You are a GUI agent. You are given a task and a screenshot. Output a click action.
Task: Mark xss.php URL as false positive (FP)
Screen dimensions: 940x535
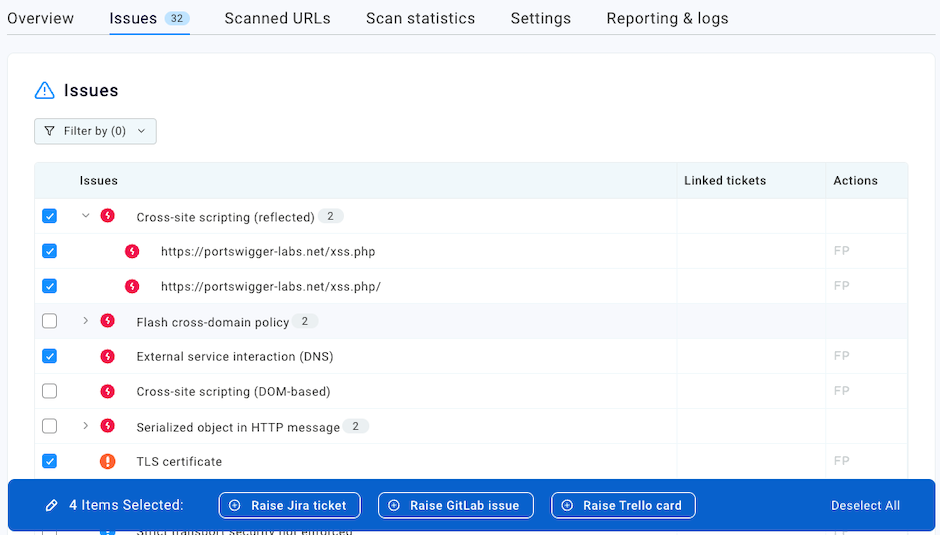pos(841,251)
